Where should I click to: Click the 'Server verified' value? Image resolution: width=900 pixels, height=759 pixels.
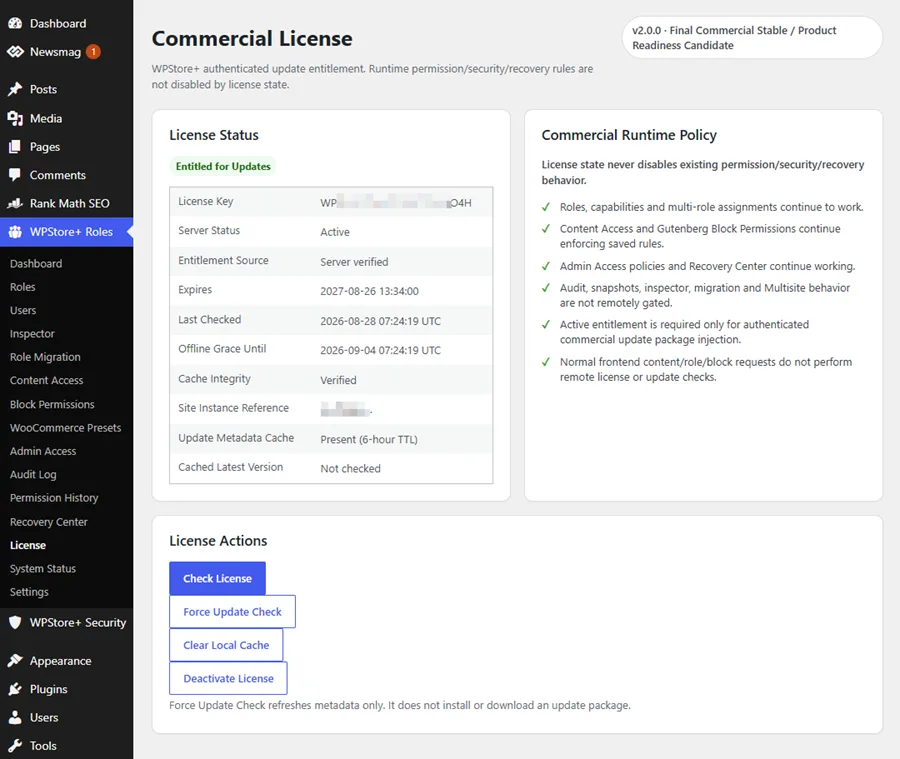click(354, 262)
